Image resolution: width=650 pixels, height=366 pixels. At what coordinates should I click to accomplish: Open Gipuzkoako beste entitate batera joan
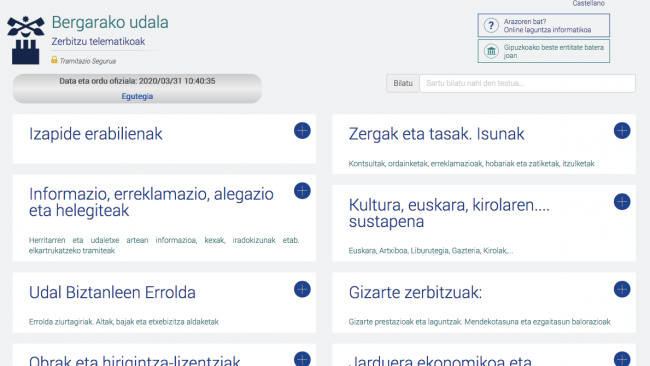(543, 51)
